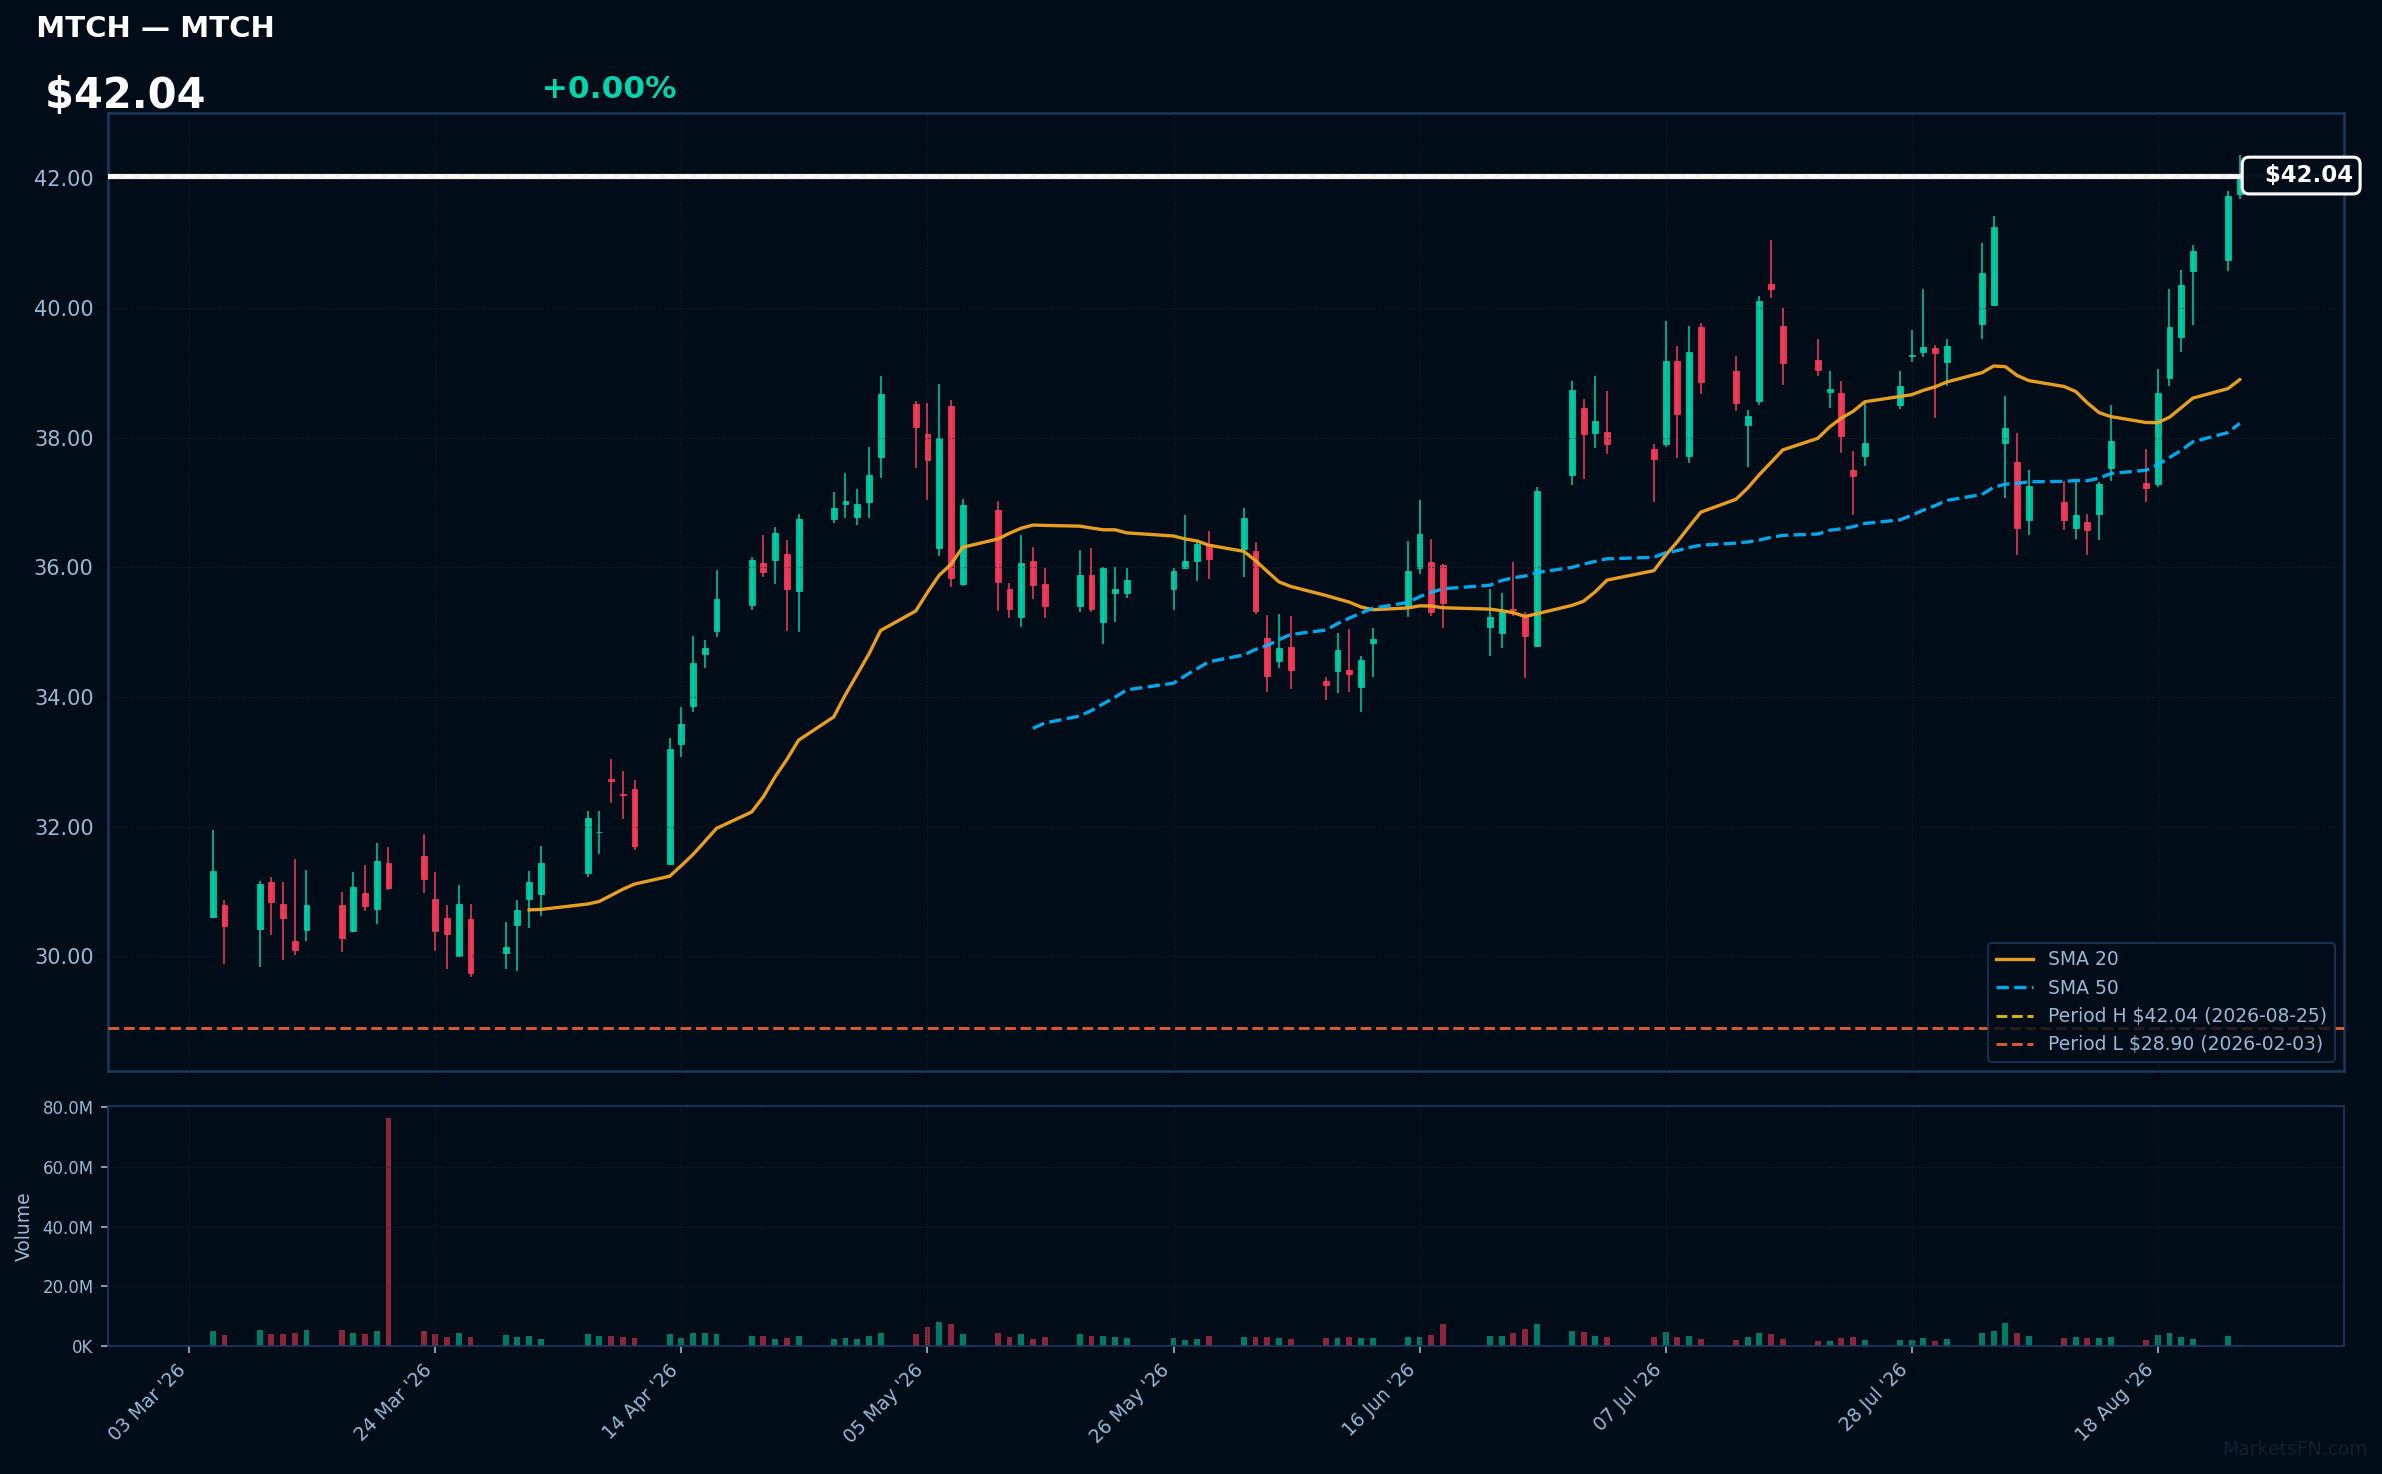Click the 07 Jul '26 date label
2382x1474 pixels.
(1626, 1398)
